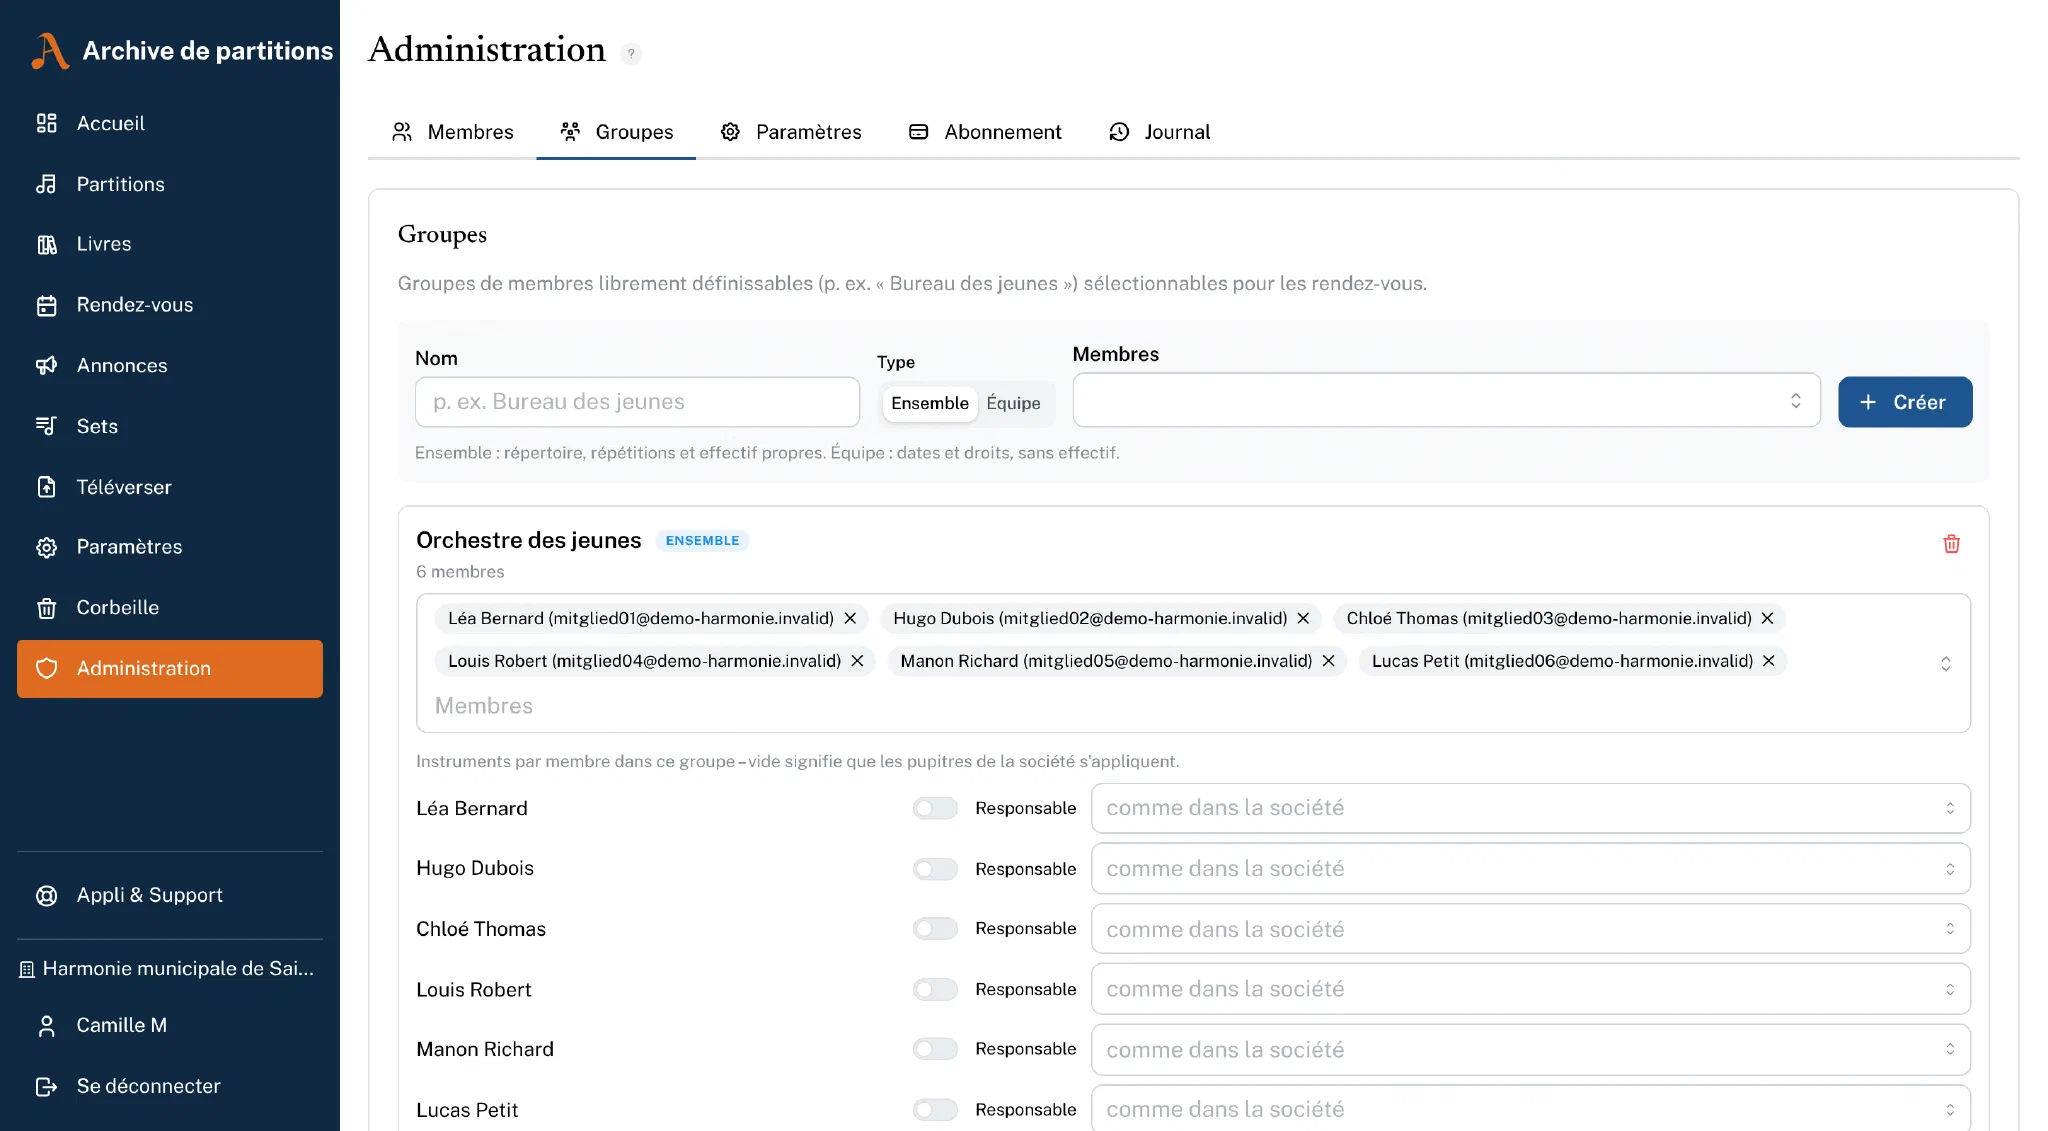
Task: Expand the Orchestre des jeunes members selector arrows
Action: [1945, 664]
